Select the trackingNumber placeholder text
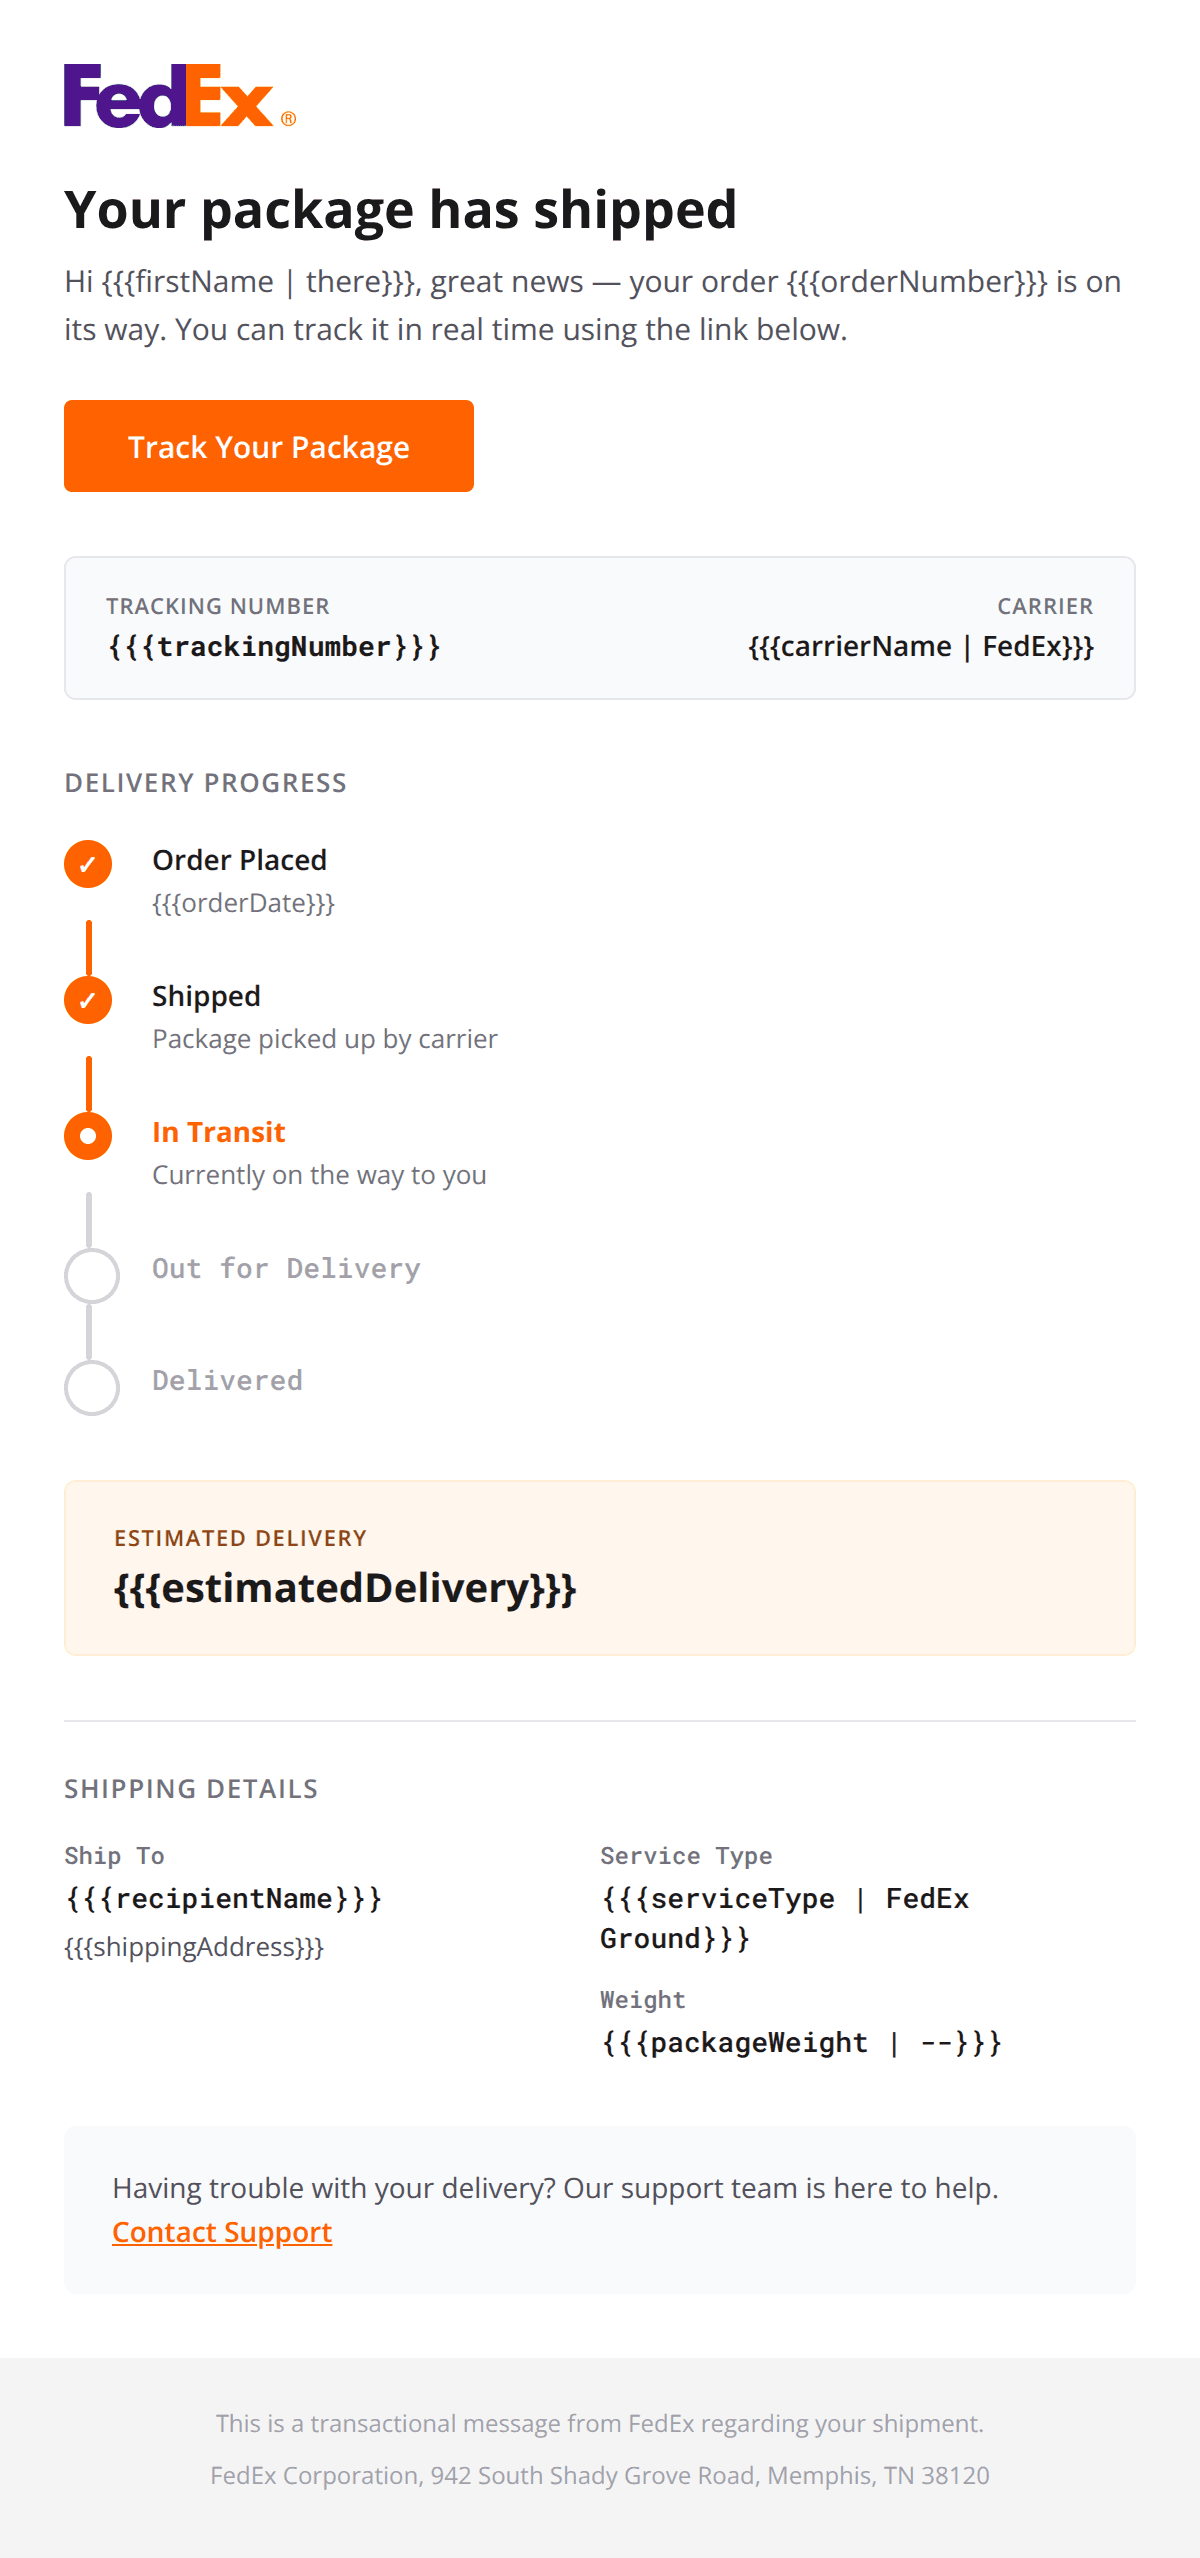The width and height of the screenshot is (1200, 2558). [278, 646]
